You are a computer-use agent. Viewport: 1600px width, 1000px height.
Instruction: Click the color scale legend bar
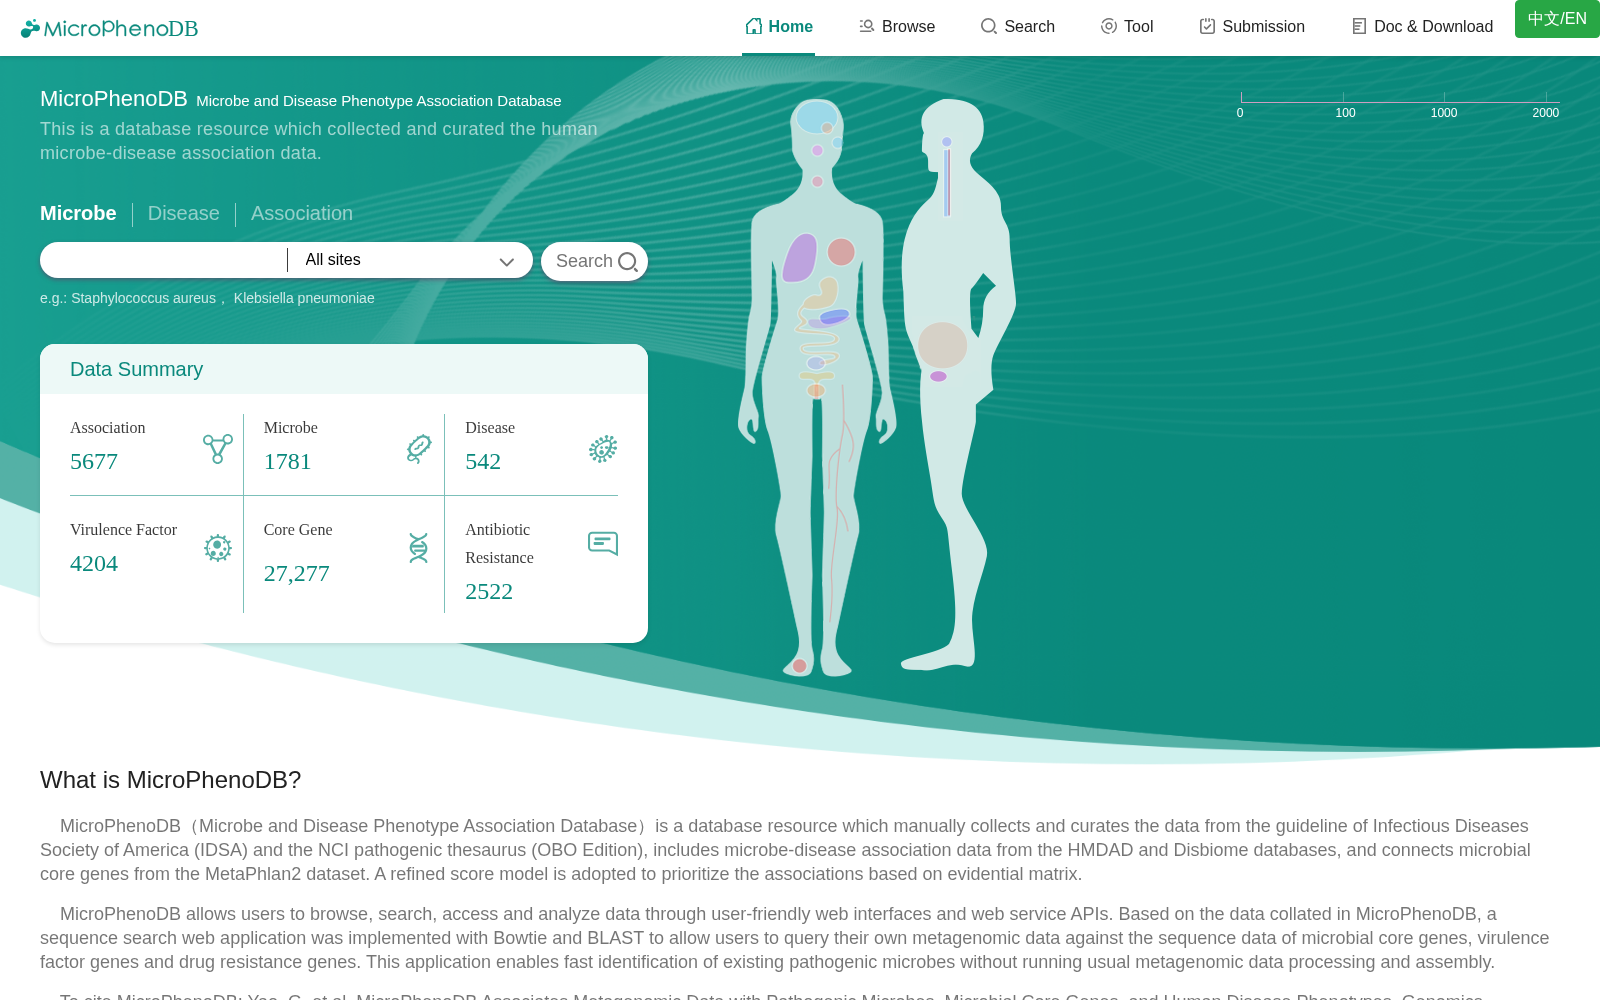click(x=1400, y=102)
